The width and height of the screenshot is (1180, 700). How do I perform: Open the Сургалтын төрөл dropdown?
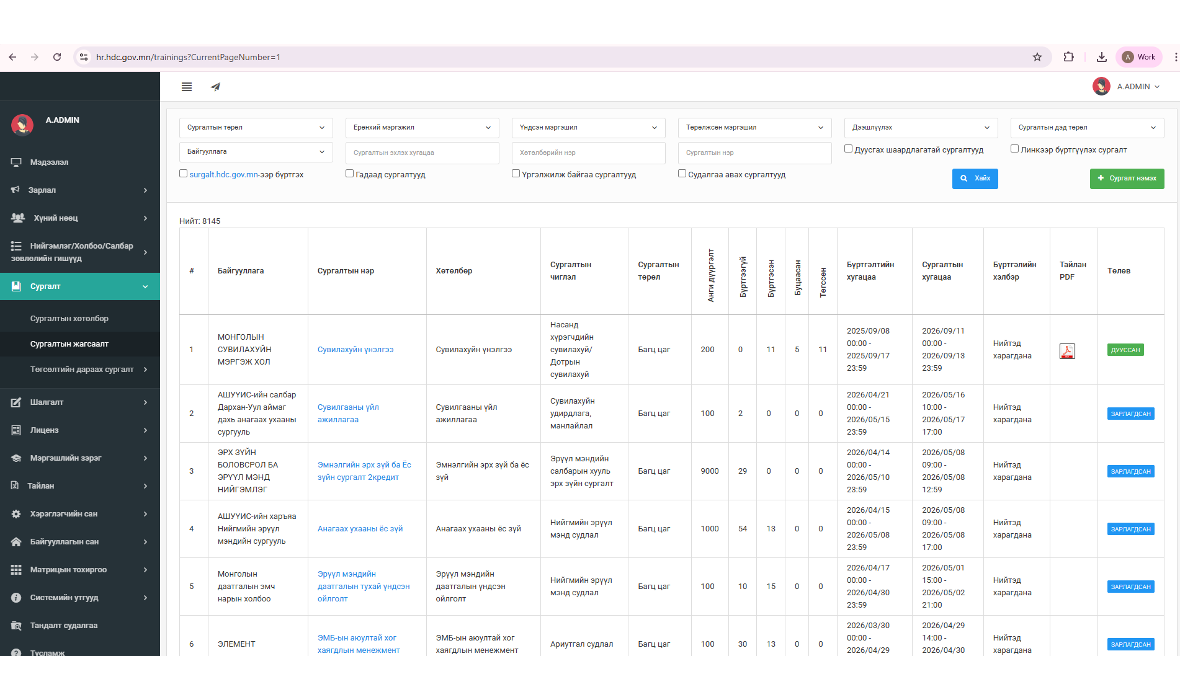(256, 128)
